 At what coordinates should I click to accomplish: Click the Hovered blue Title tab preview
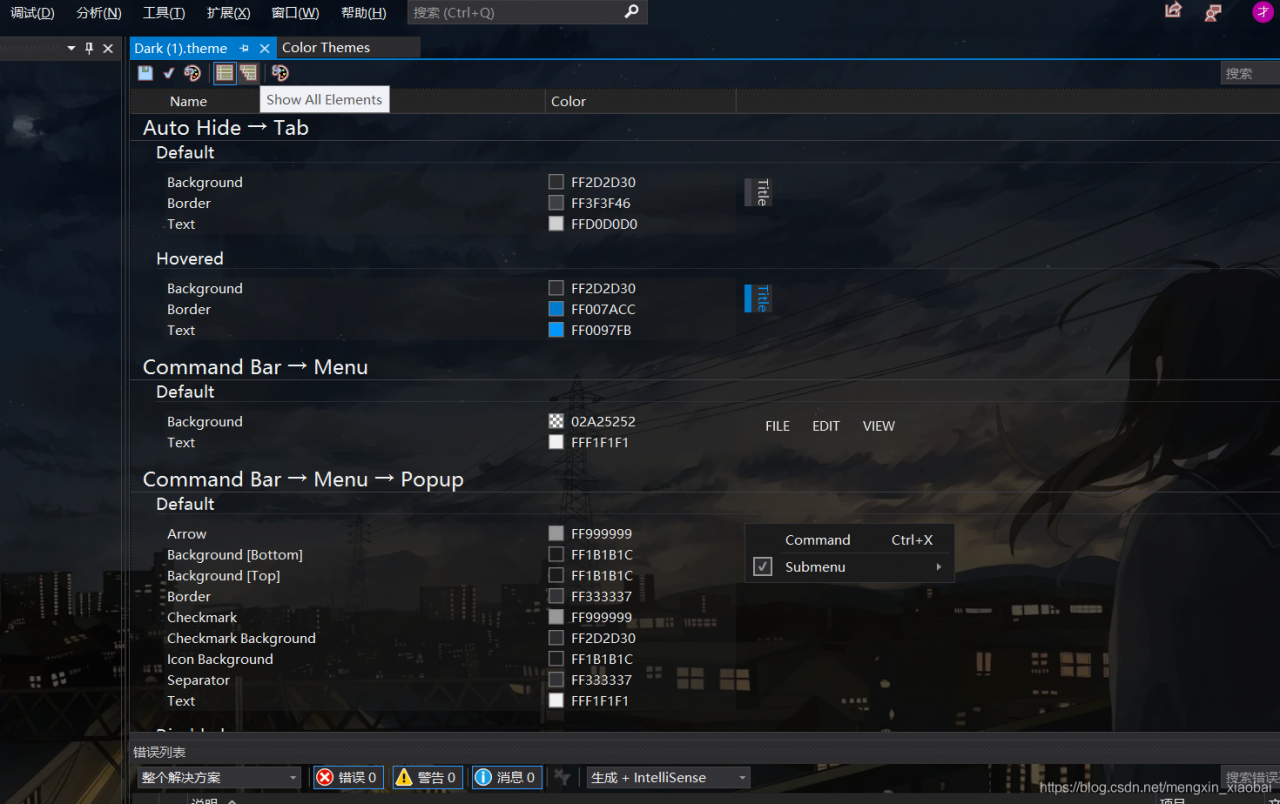coord(758,298)
